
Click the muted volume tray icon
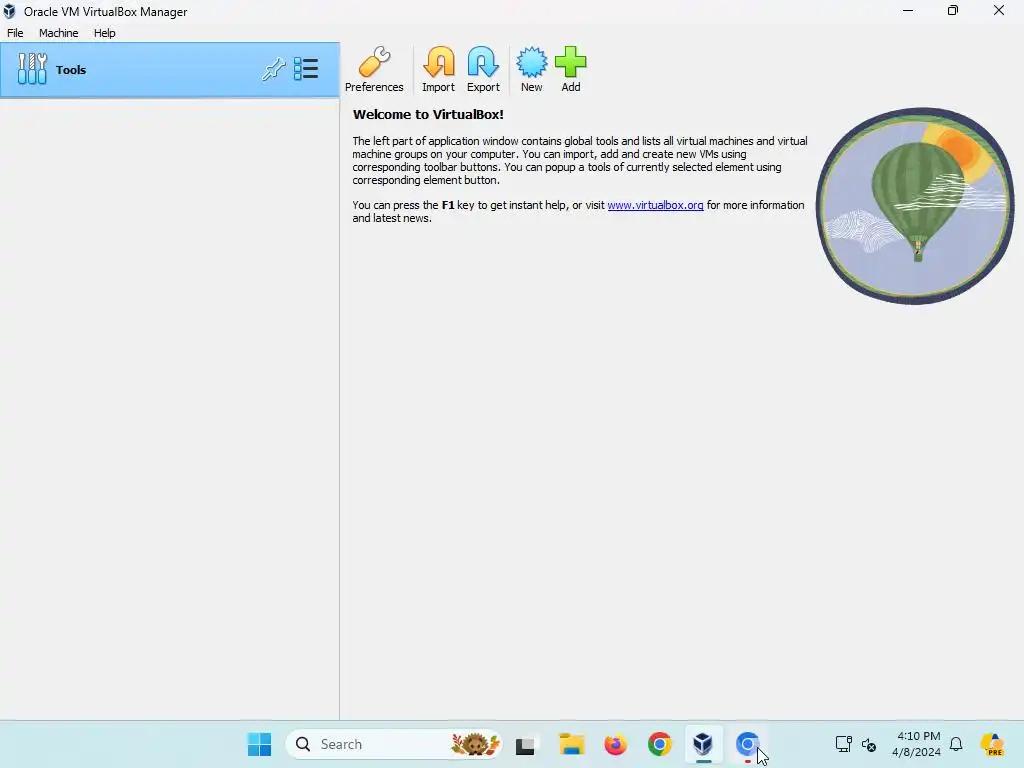[x=869, y=744]
